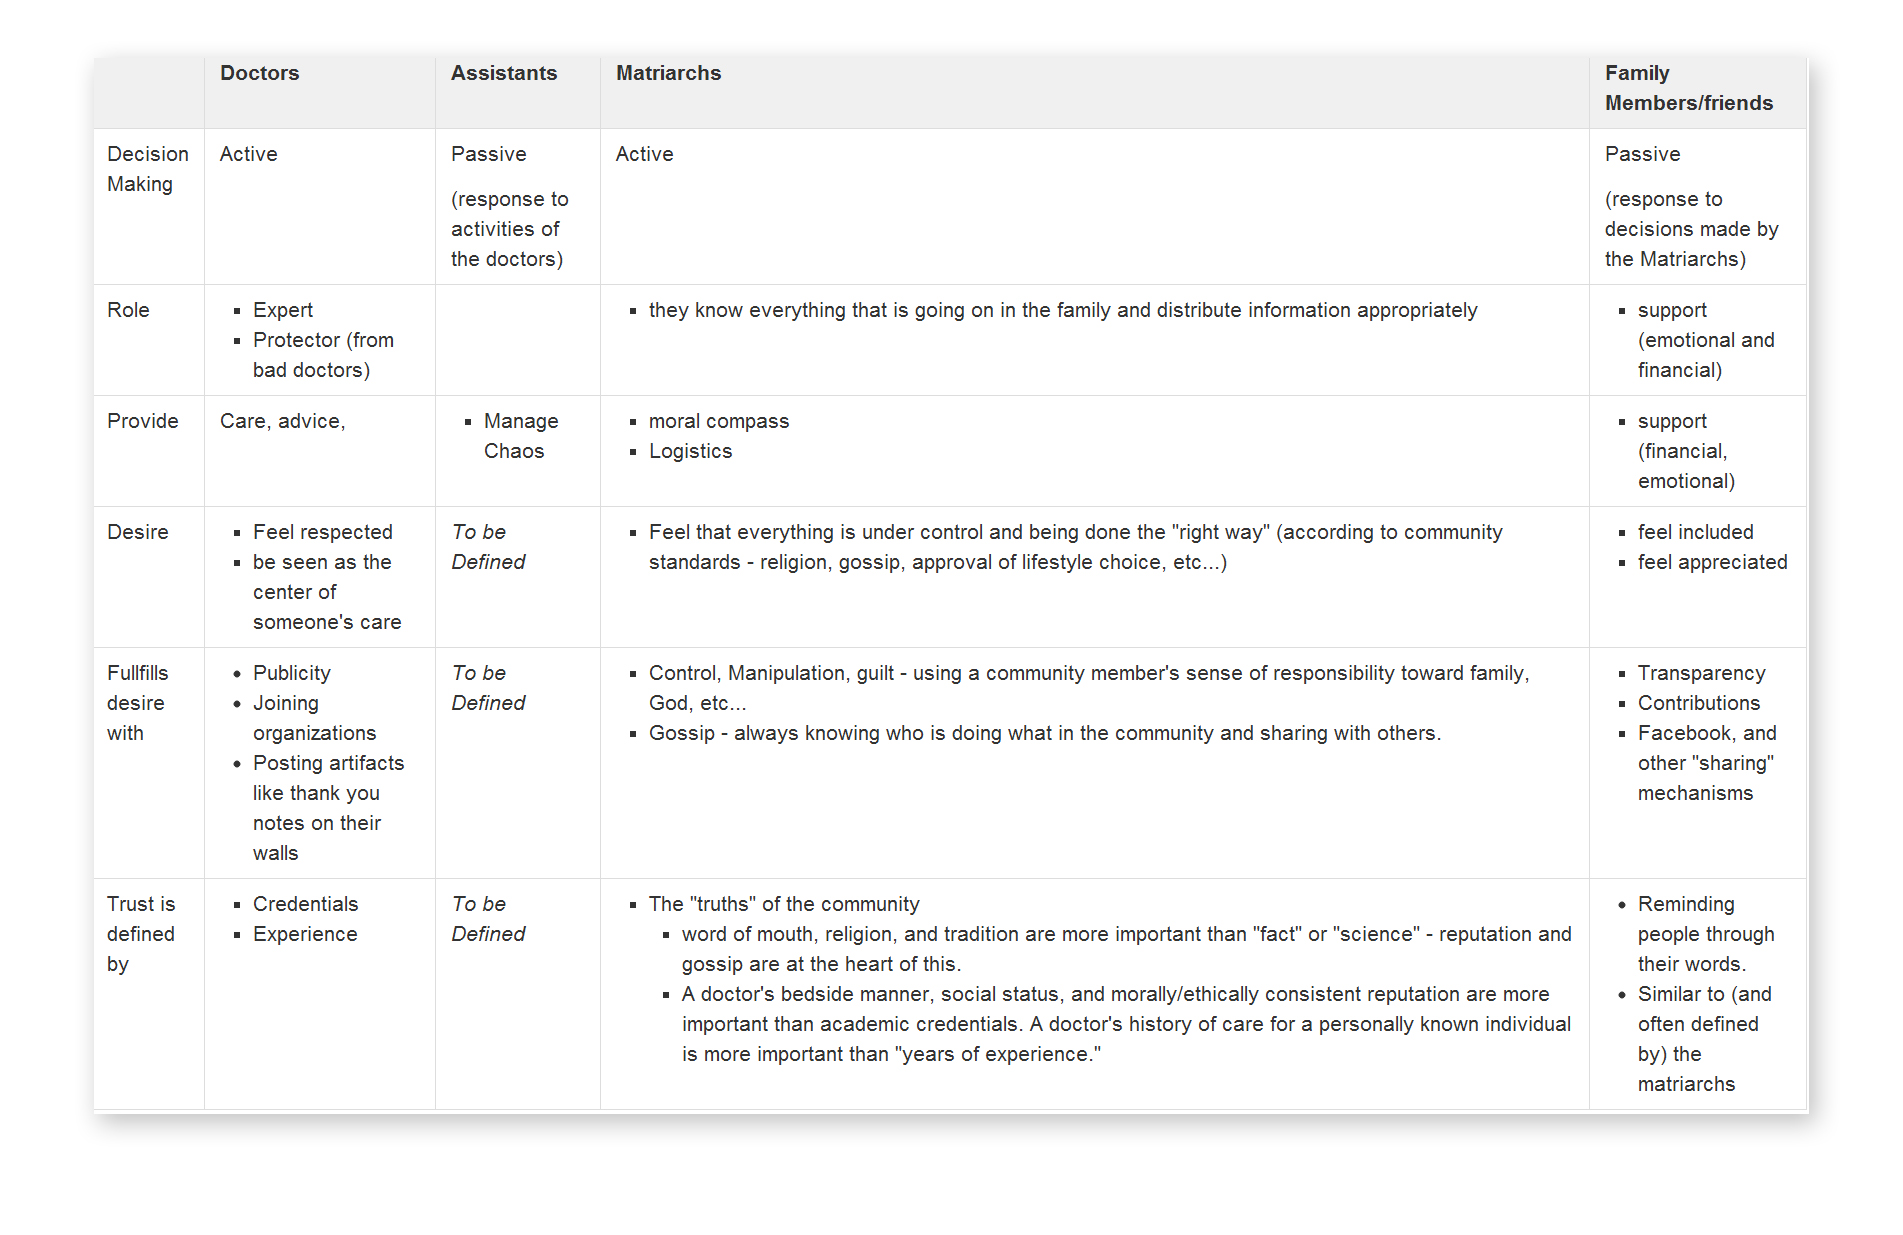
Task: Click the Credentials bullet item
Action: [305, 904]
